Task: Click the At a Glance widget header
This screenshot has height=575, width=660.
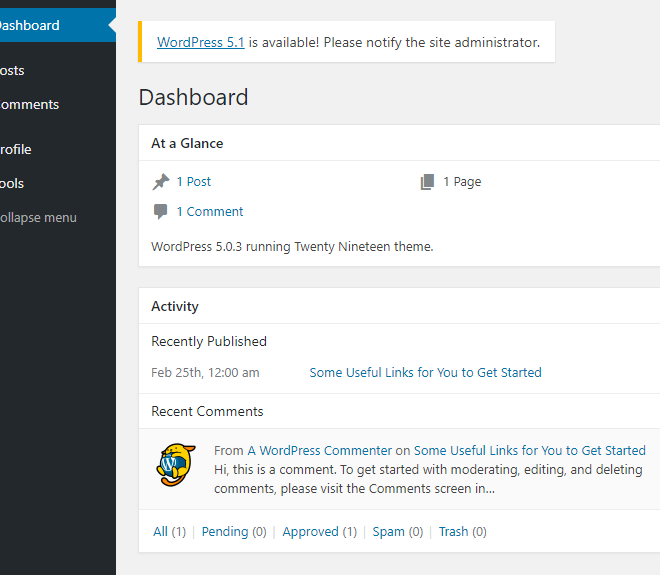Action: (x=399, y=143)
